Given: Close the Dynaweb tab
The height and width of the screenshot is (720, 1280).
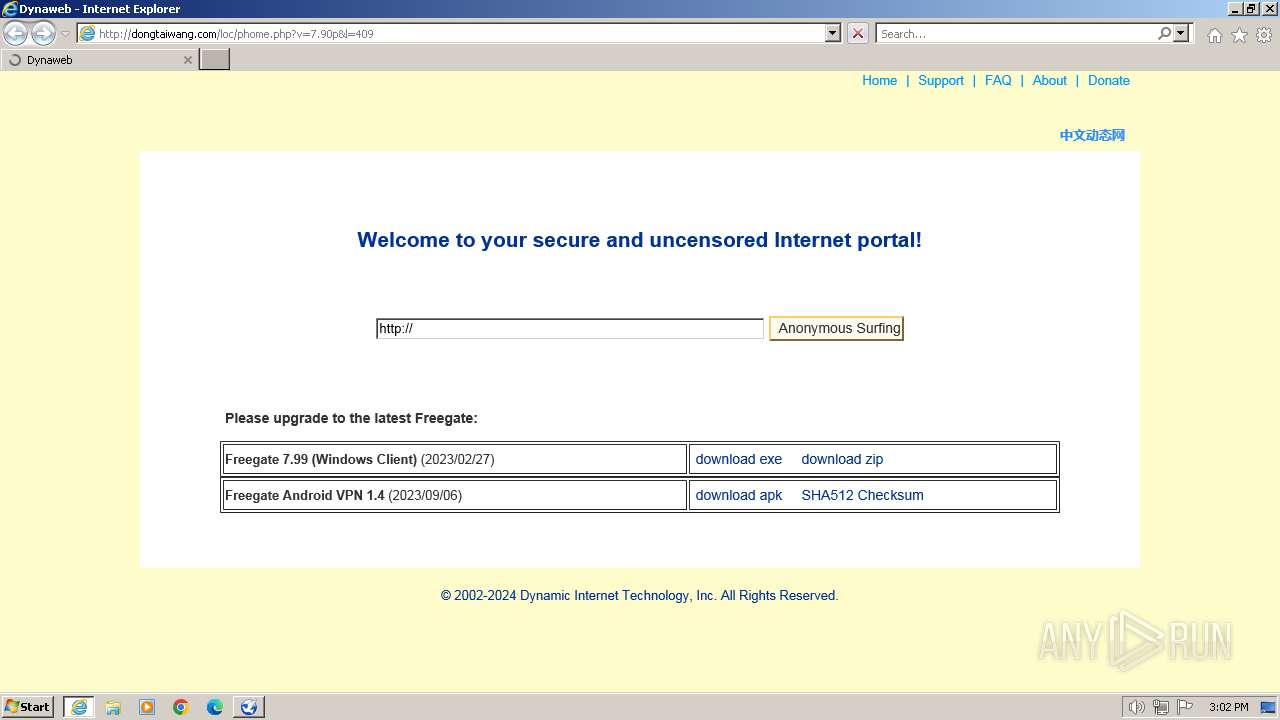Looking at the screenshot, I should pyautogui.click(x=187, y=60).
